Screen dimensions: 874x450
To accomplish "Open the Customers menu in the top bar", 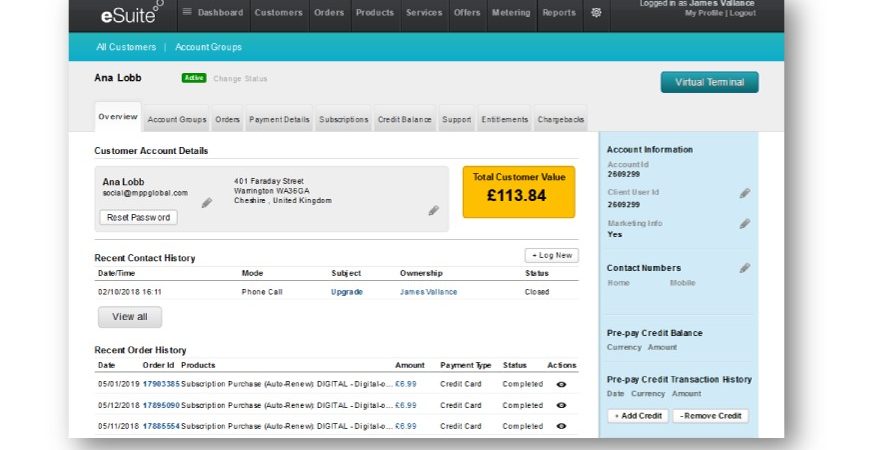I will click(278, 13).
